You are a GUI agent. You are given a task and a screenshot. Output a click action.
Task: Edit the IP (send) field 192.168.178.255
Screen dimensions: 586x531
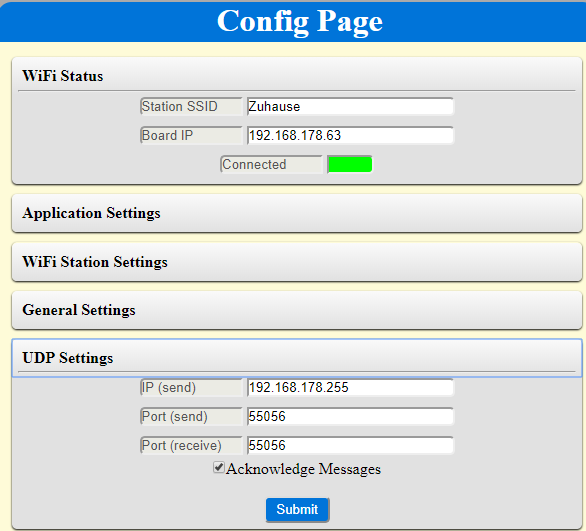click(x=350, y=388)
